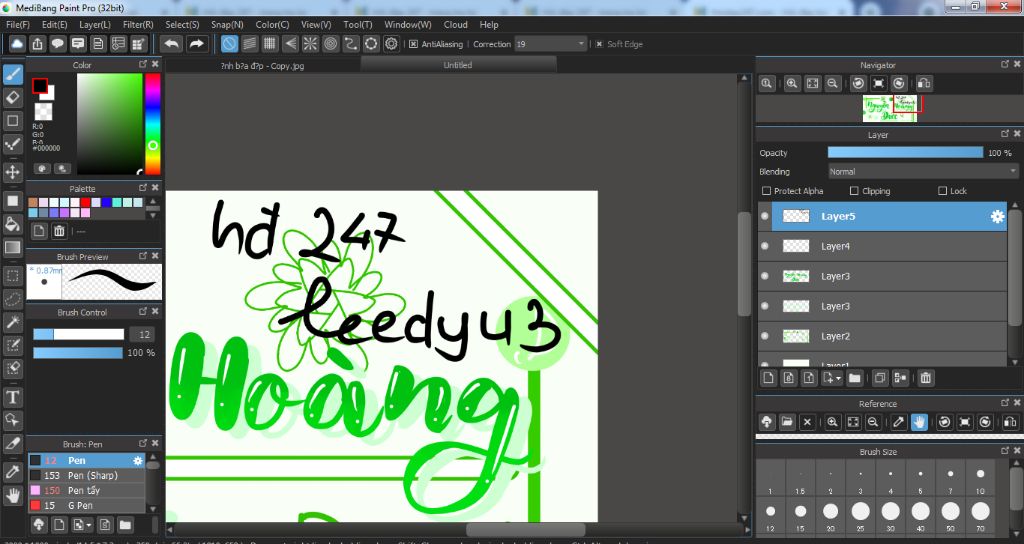Open snap settings gear
This screenshot has width=1024, height=544.
[391, 44]
